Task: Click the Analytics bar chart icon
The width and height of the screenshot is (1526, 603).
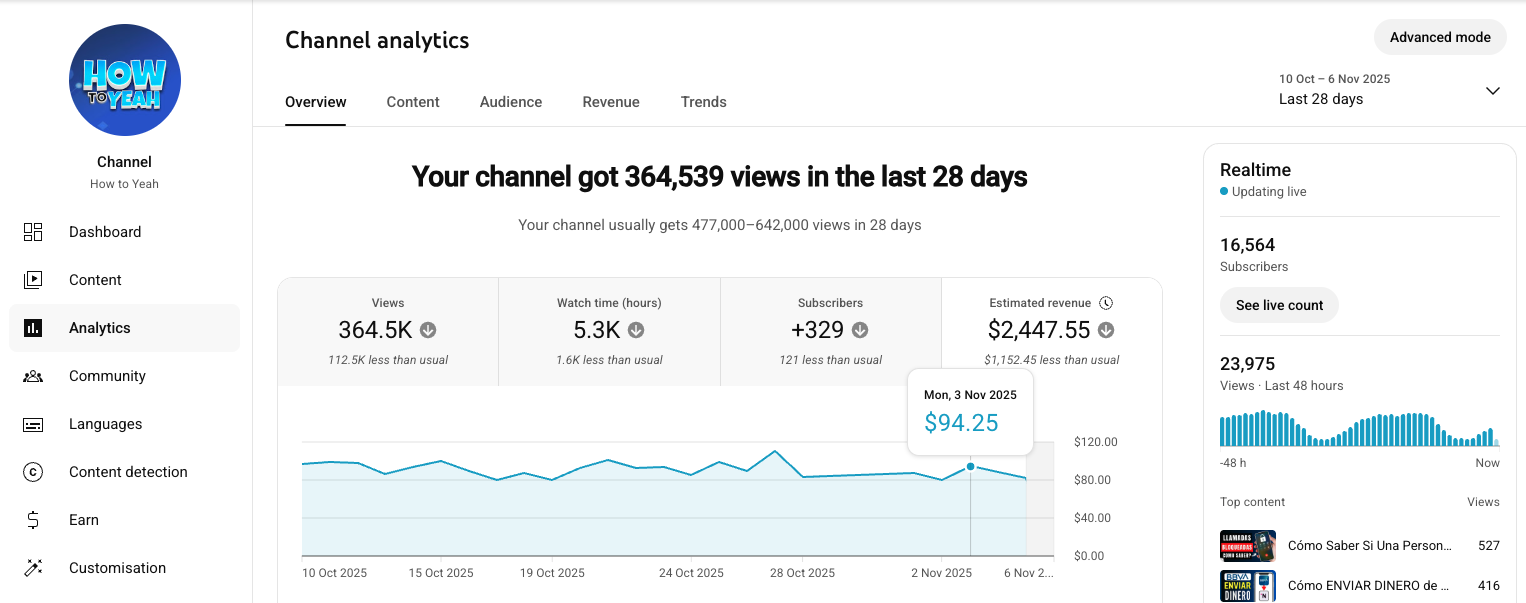Action: click(33, 328)
